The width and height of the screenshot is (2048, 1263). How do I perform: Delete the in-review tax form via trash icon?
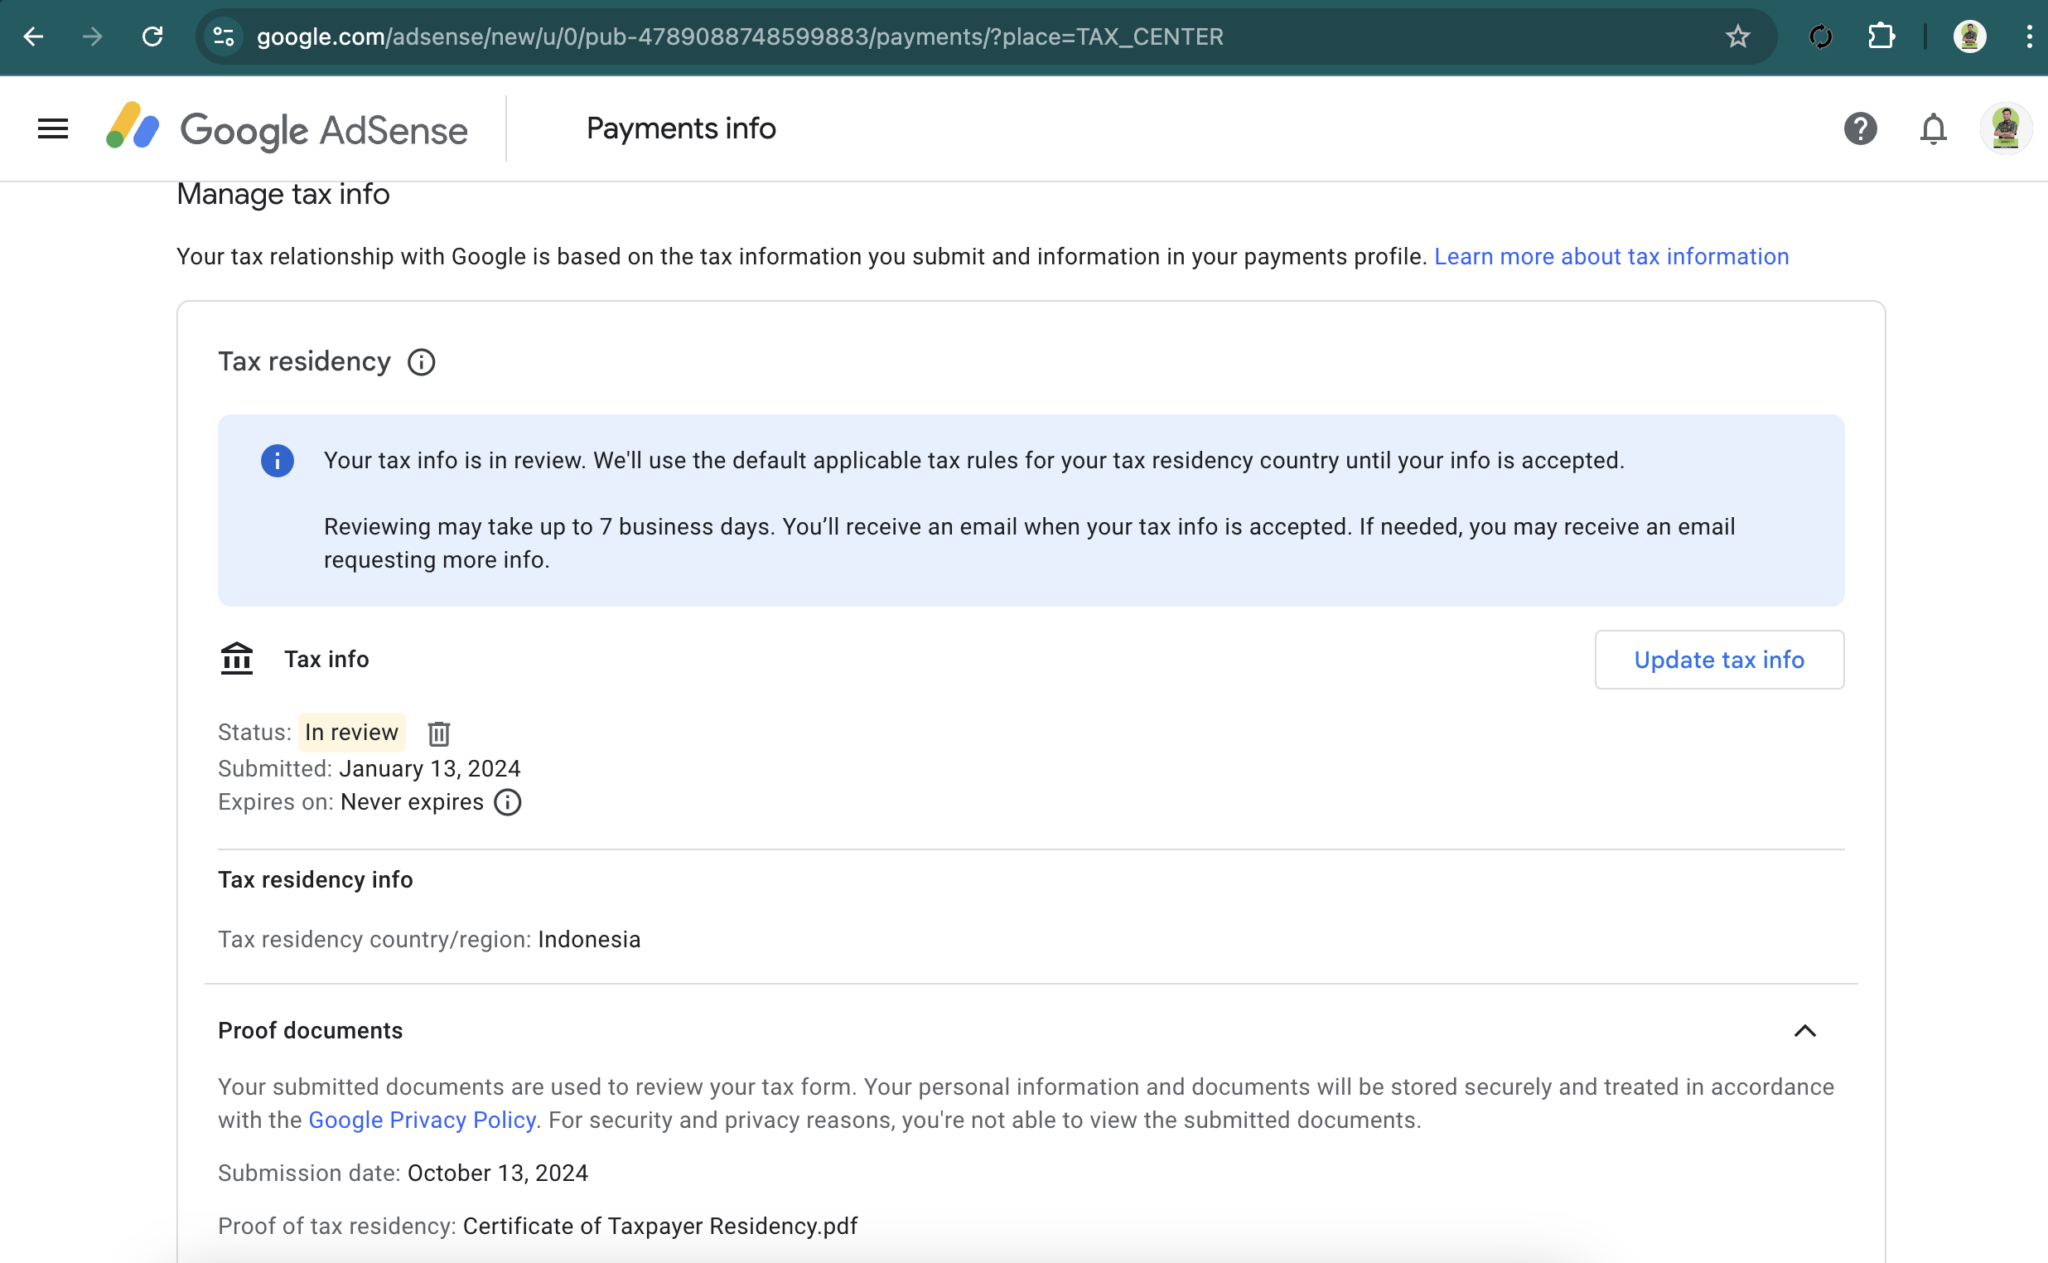438,733
